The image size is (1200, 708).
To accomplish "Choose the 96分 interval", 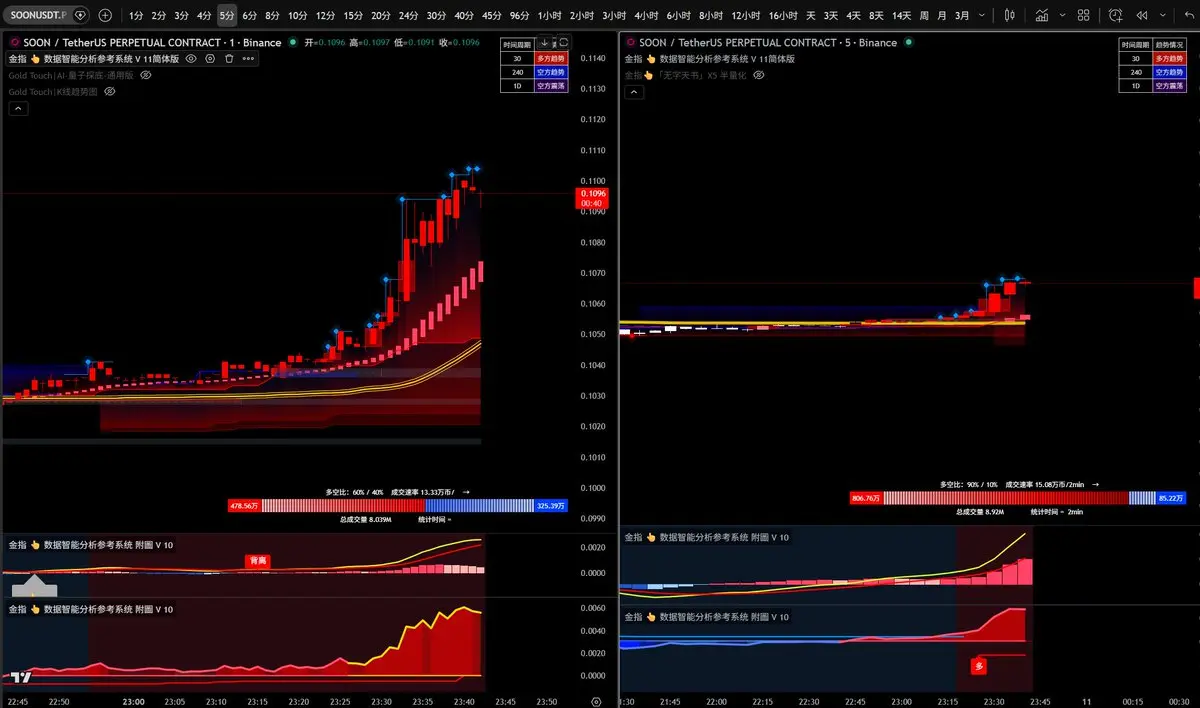I will [519, 15].
